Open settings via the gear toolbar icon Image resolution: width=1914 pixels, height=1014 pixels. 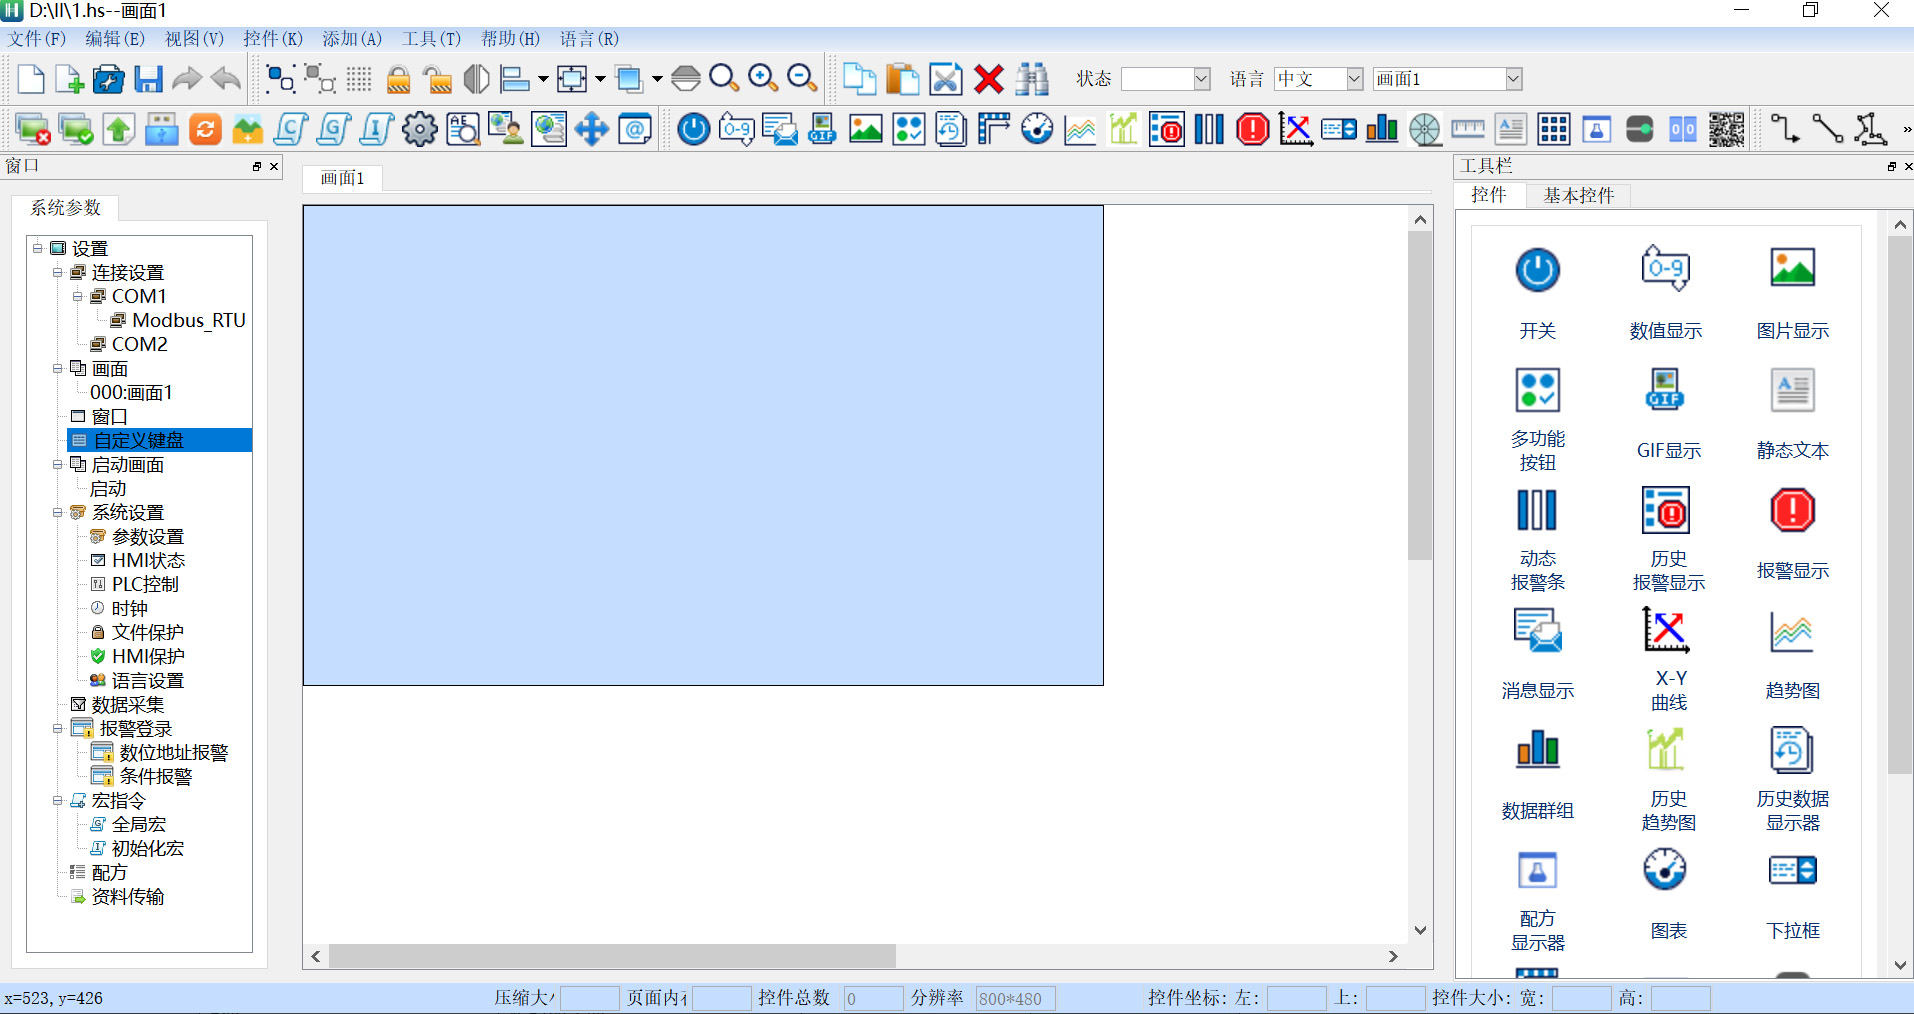click(x=419, y=129)
